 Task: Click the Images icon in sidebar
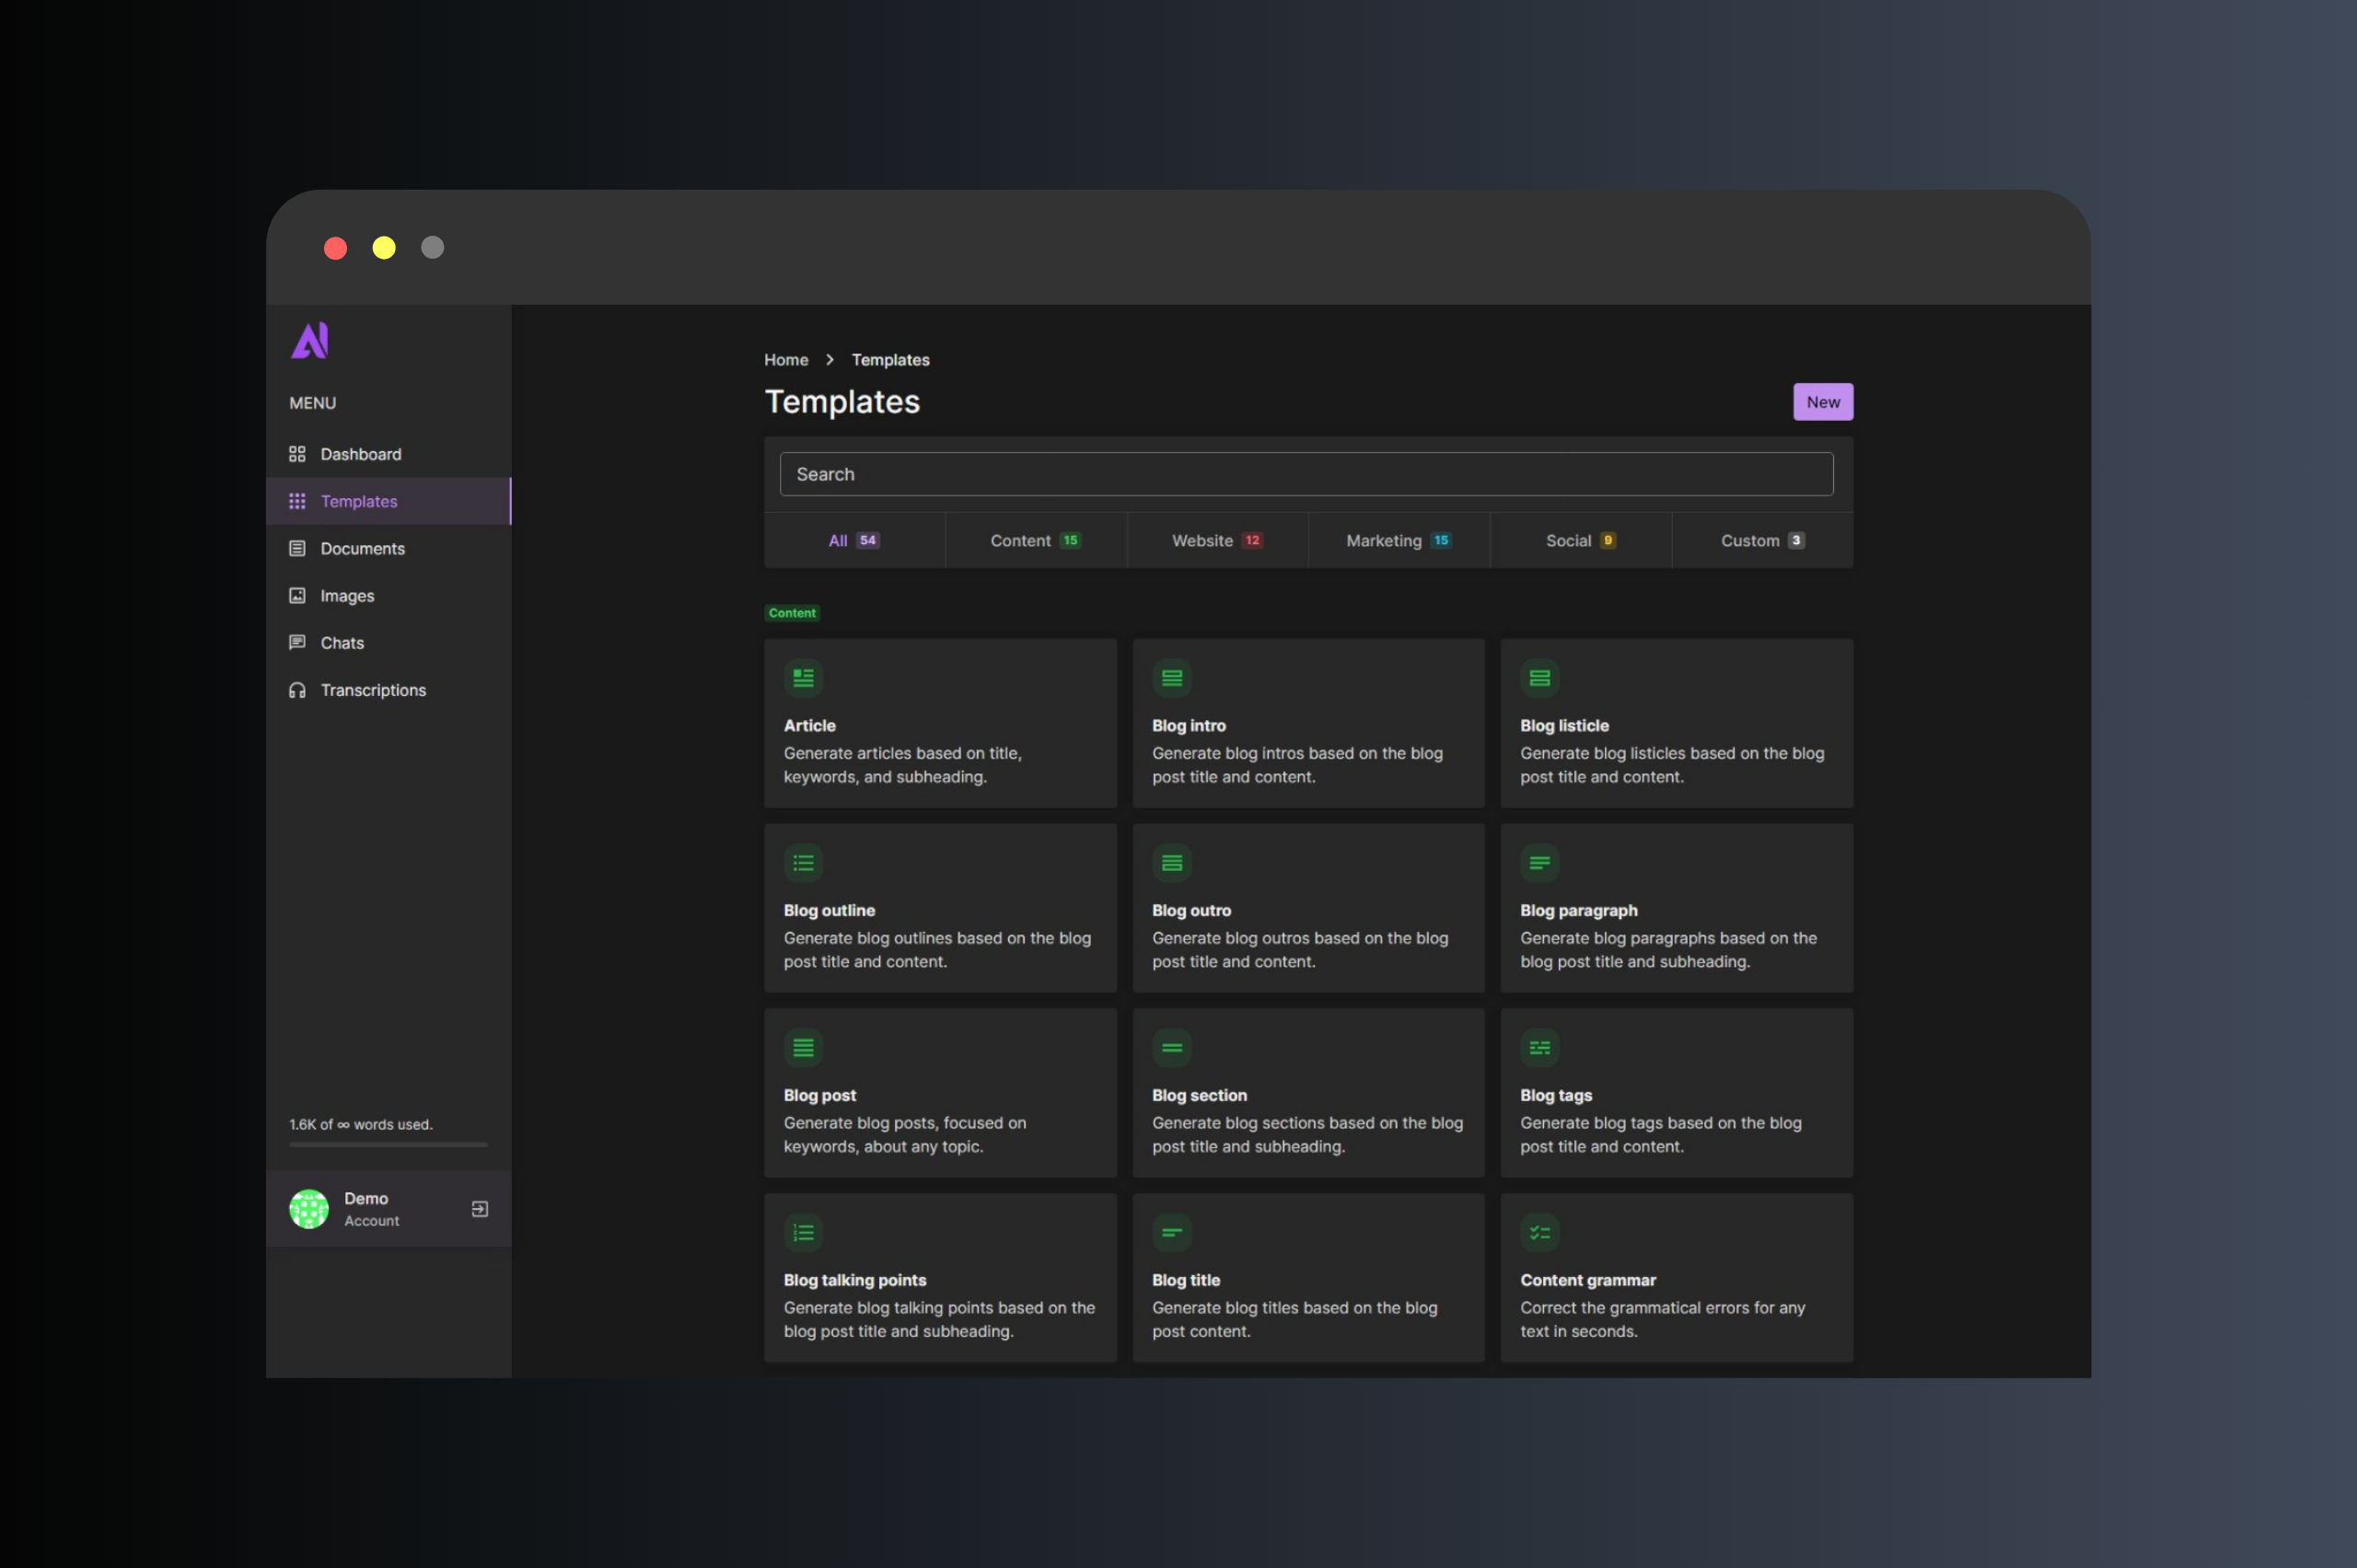pos(297,596)
